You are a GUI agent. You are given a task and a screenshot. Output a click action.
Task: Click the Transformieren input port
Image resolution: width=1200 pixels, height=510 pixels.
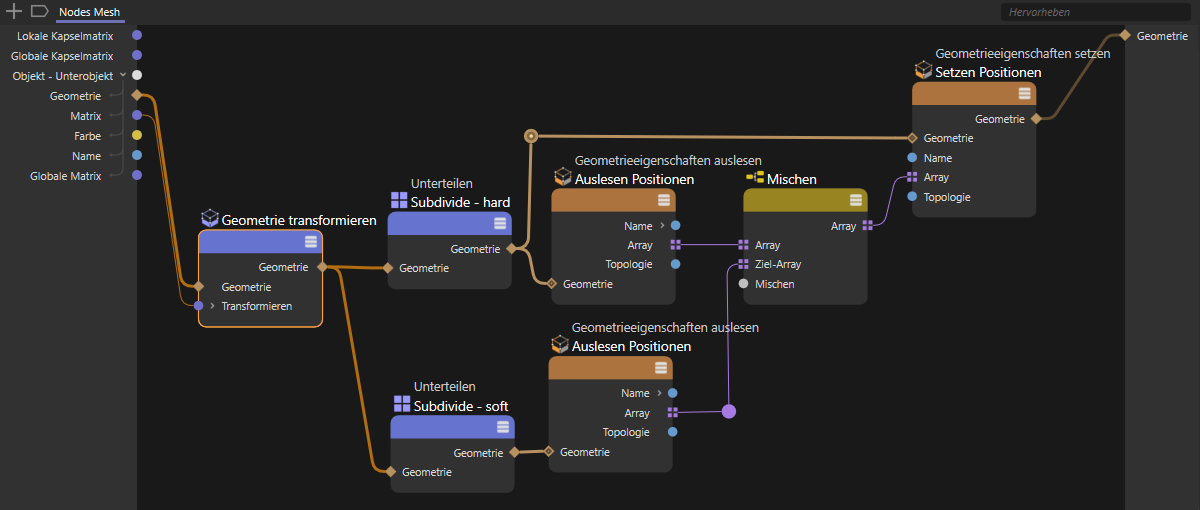point(198,306)
